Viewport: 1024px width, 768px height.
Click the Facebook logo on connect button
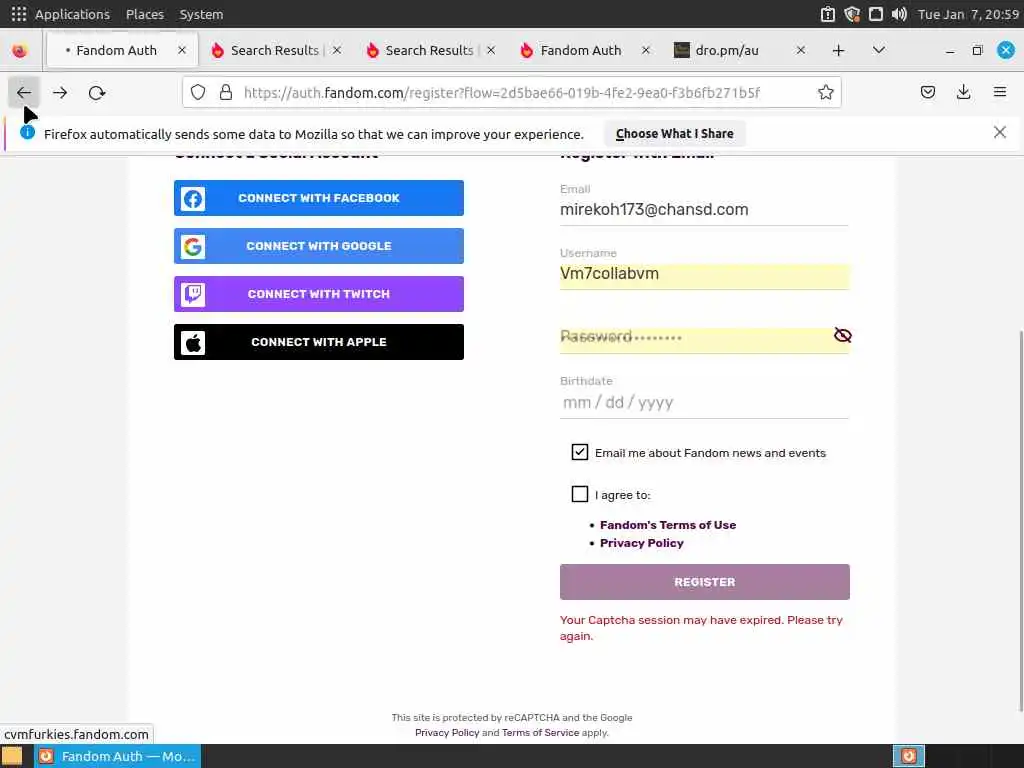pyautogui.click(x=193, y=199)
